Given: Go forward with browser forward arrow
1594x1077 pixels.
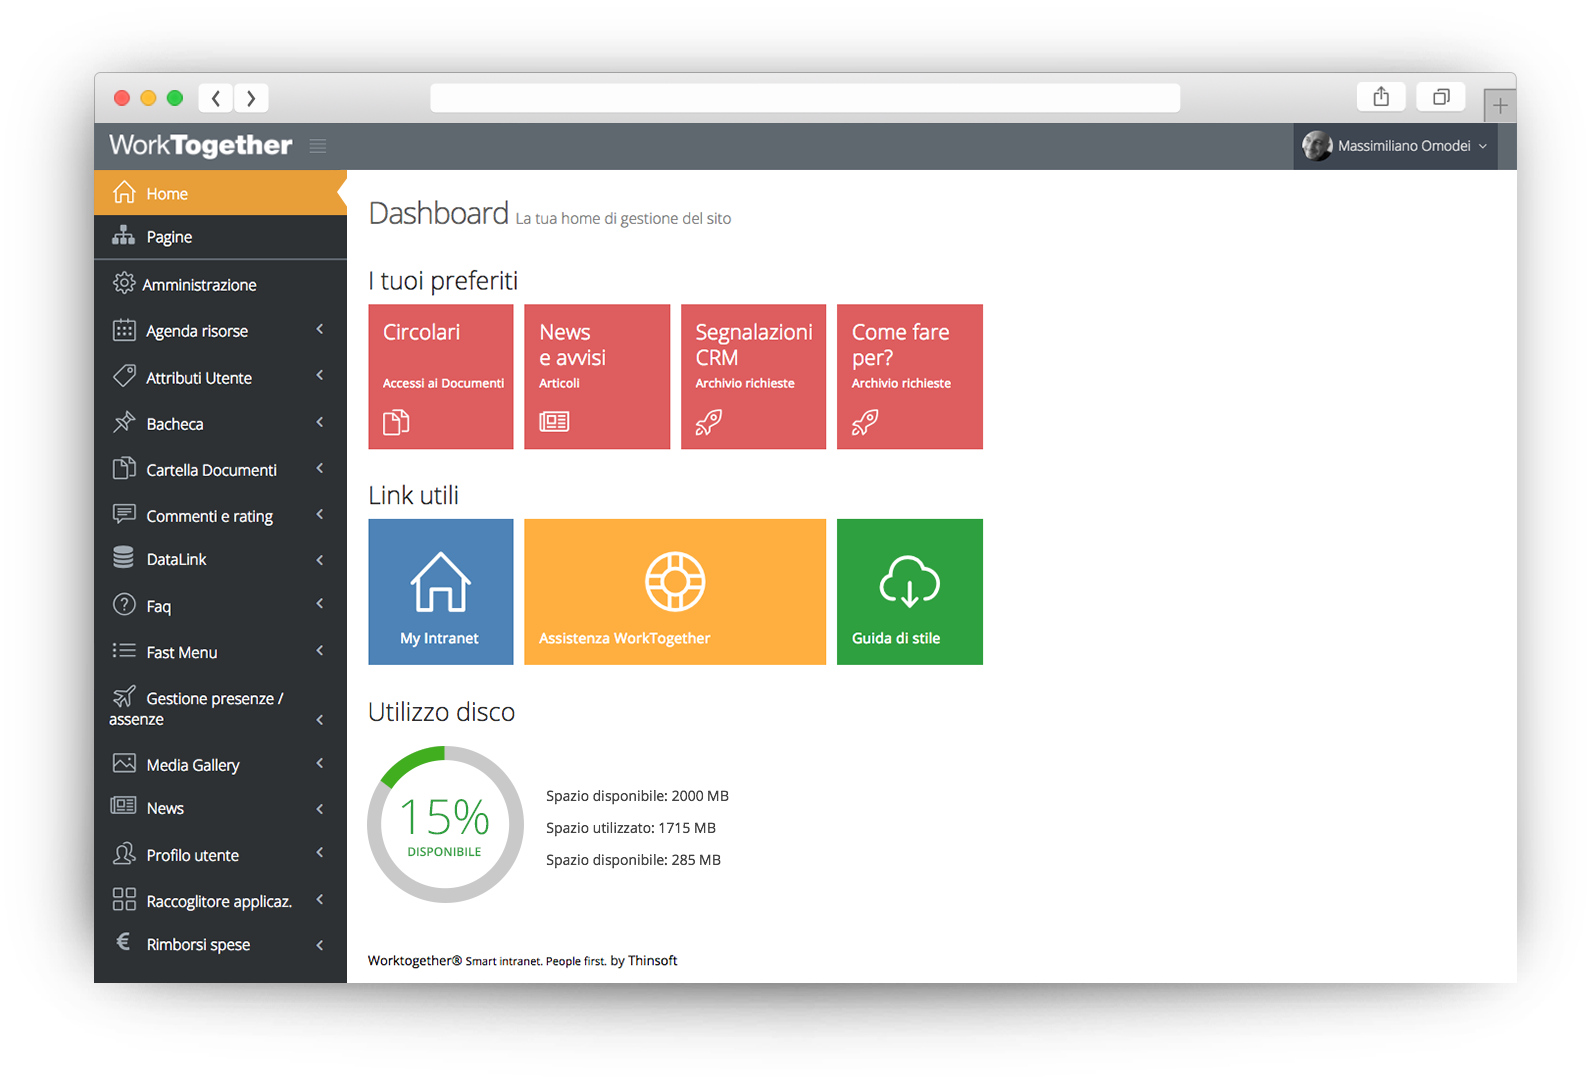Looking at the screenshot, I should [251, 98].
